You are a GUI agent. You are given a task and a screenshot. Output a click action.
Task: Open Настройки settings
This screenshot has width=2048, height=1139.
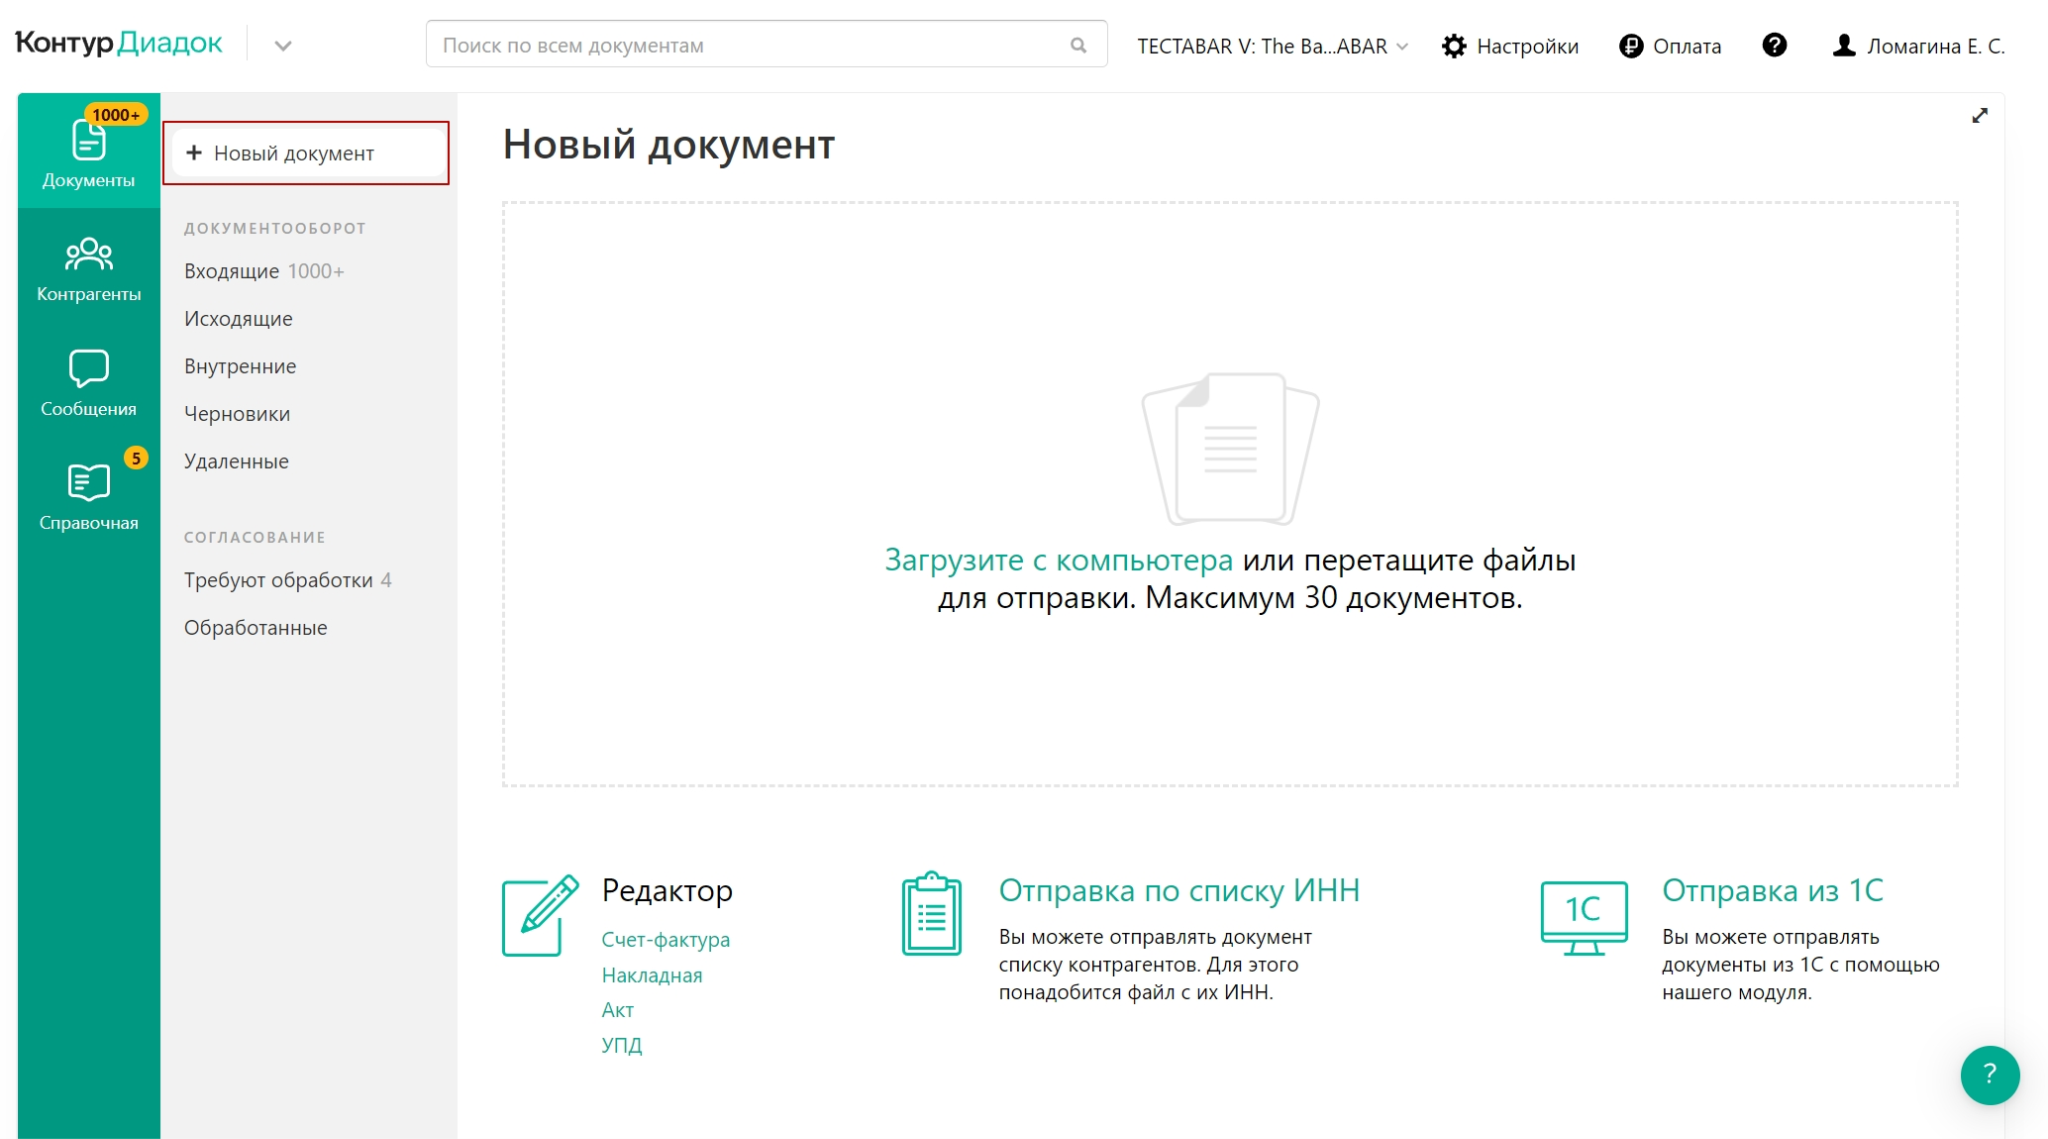(1510, 46)
